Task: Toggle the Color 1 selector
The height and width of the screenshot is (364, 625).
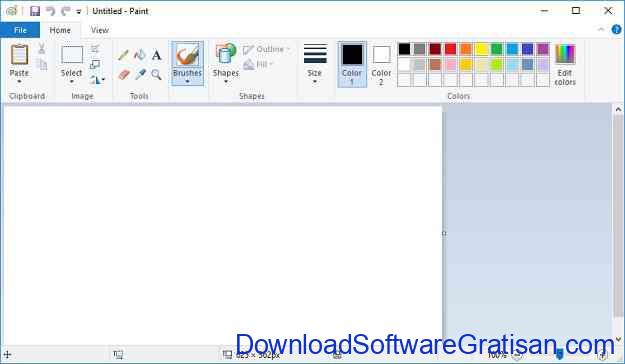Action: (x=352, y=64)
